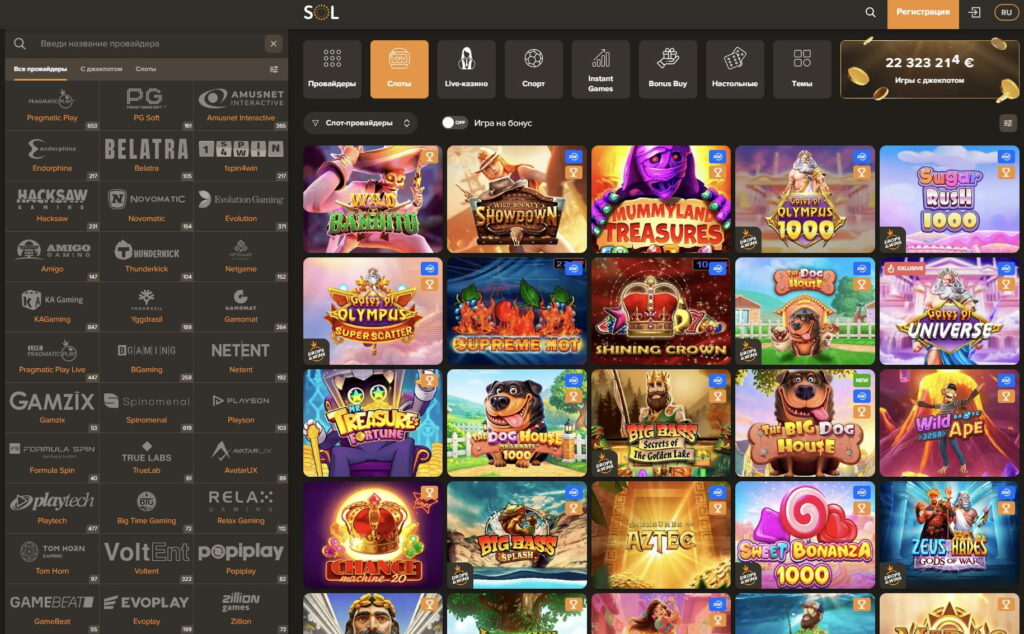The image size is (1024, 634).
Task: Open the Live-казино category tile
Action: click(466, 69)
